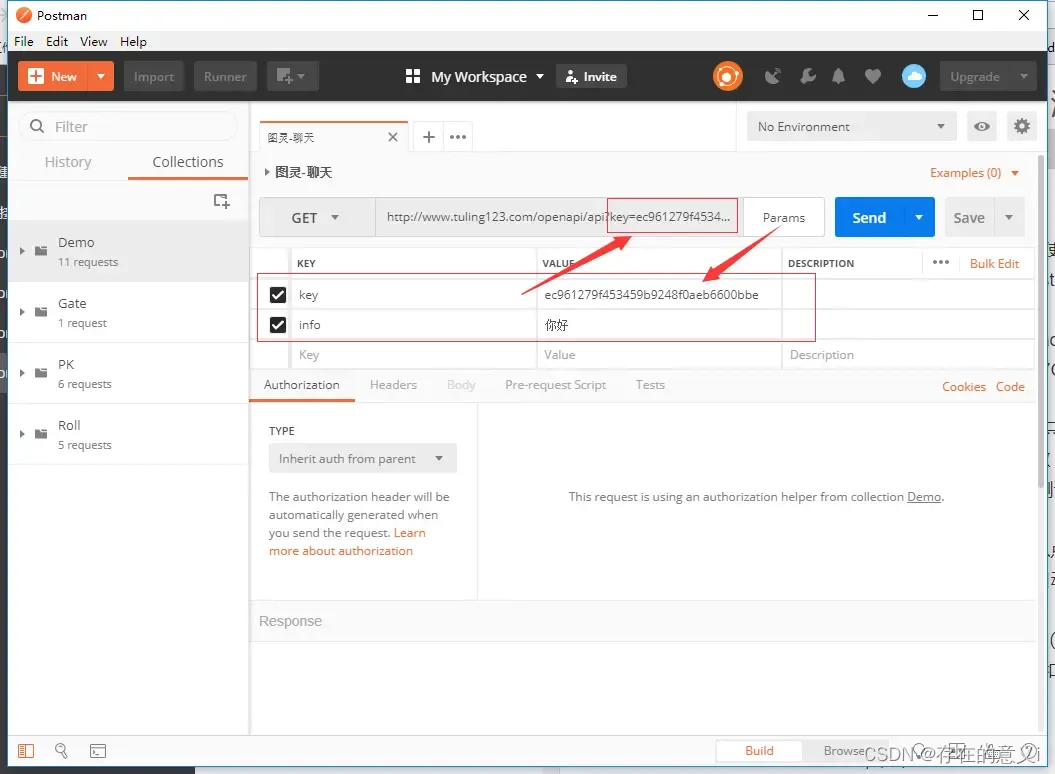The width and height of the screenshot is (1055, 774).
Task: Click the Save button
Action: (x=969, y=217)
